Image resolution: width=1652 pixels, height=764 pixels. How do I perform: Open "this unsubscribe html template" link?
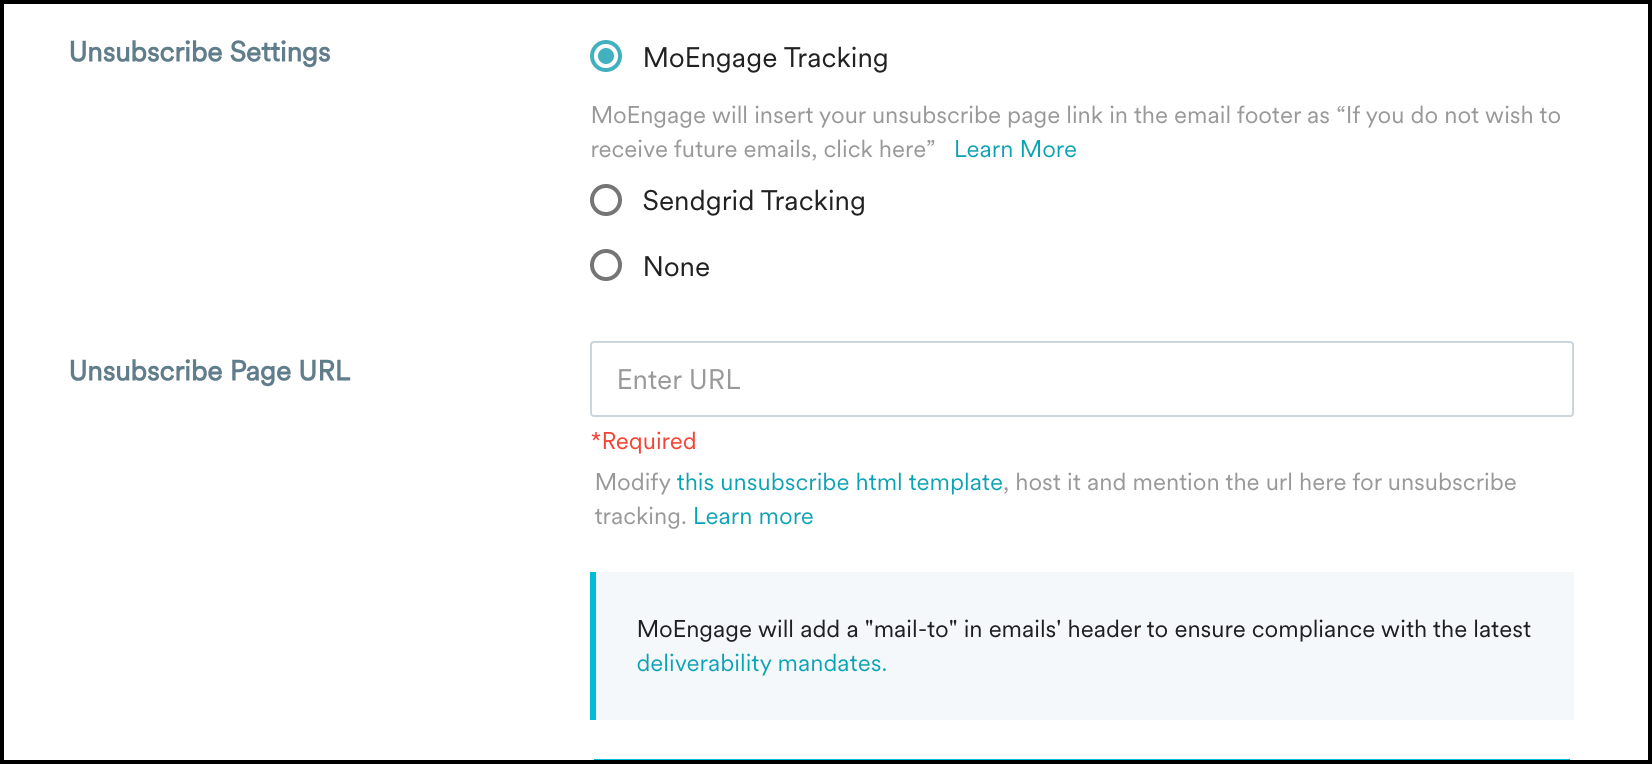(x=839, y=482)
